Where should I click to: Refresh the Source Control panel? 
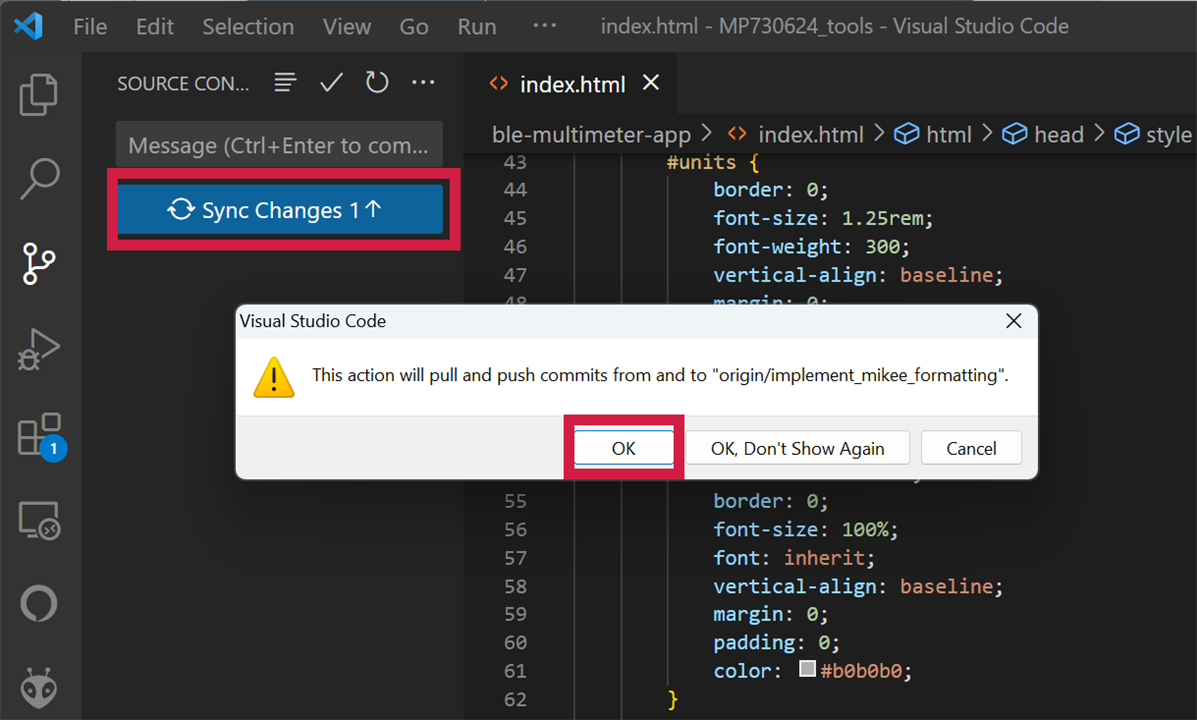(377, 82)
